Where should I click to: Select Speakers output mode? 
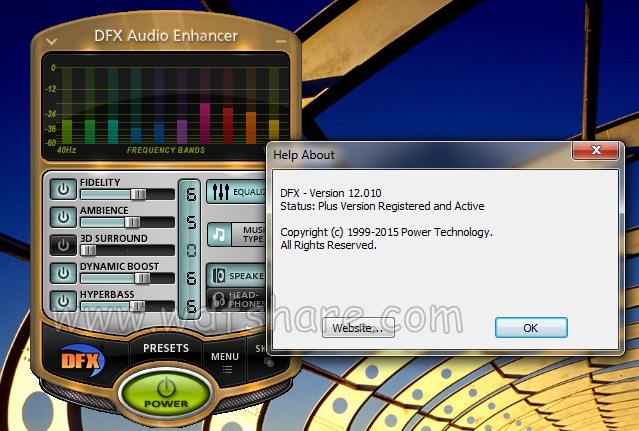point(236,276)
